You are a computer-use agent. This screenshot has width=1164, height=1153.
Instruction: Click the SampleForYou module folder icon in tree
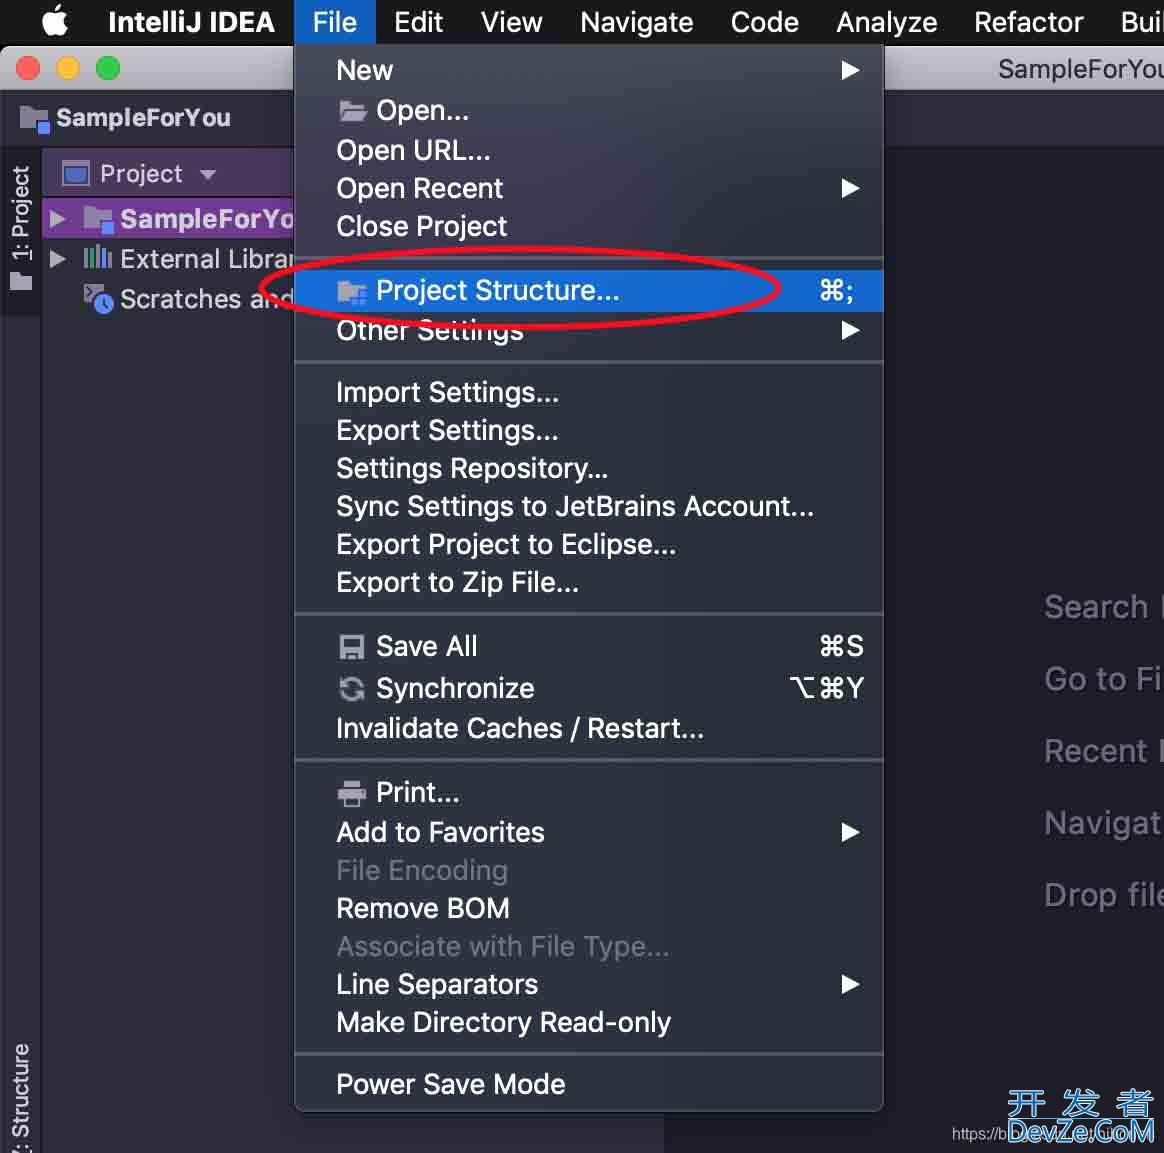pos(98,220)
